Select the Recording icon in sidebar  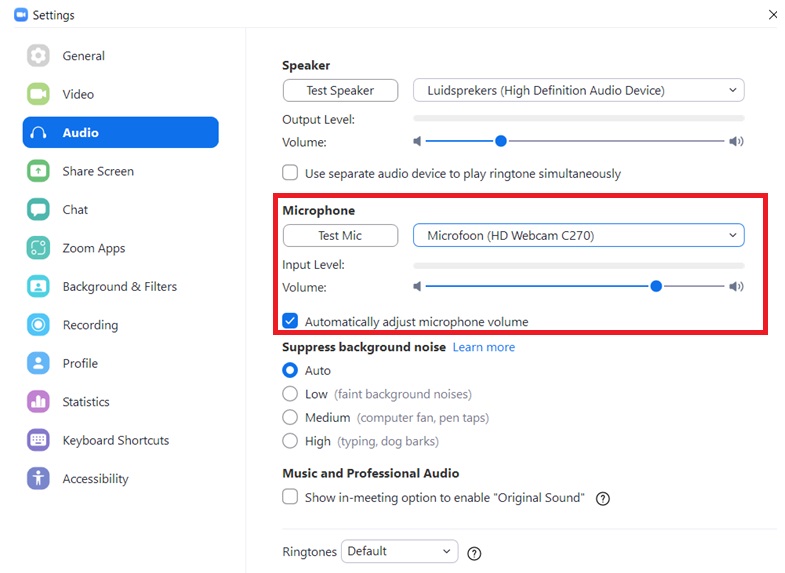click(38, 325)
